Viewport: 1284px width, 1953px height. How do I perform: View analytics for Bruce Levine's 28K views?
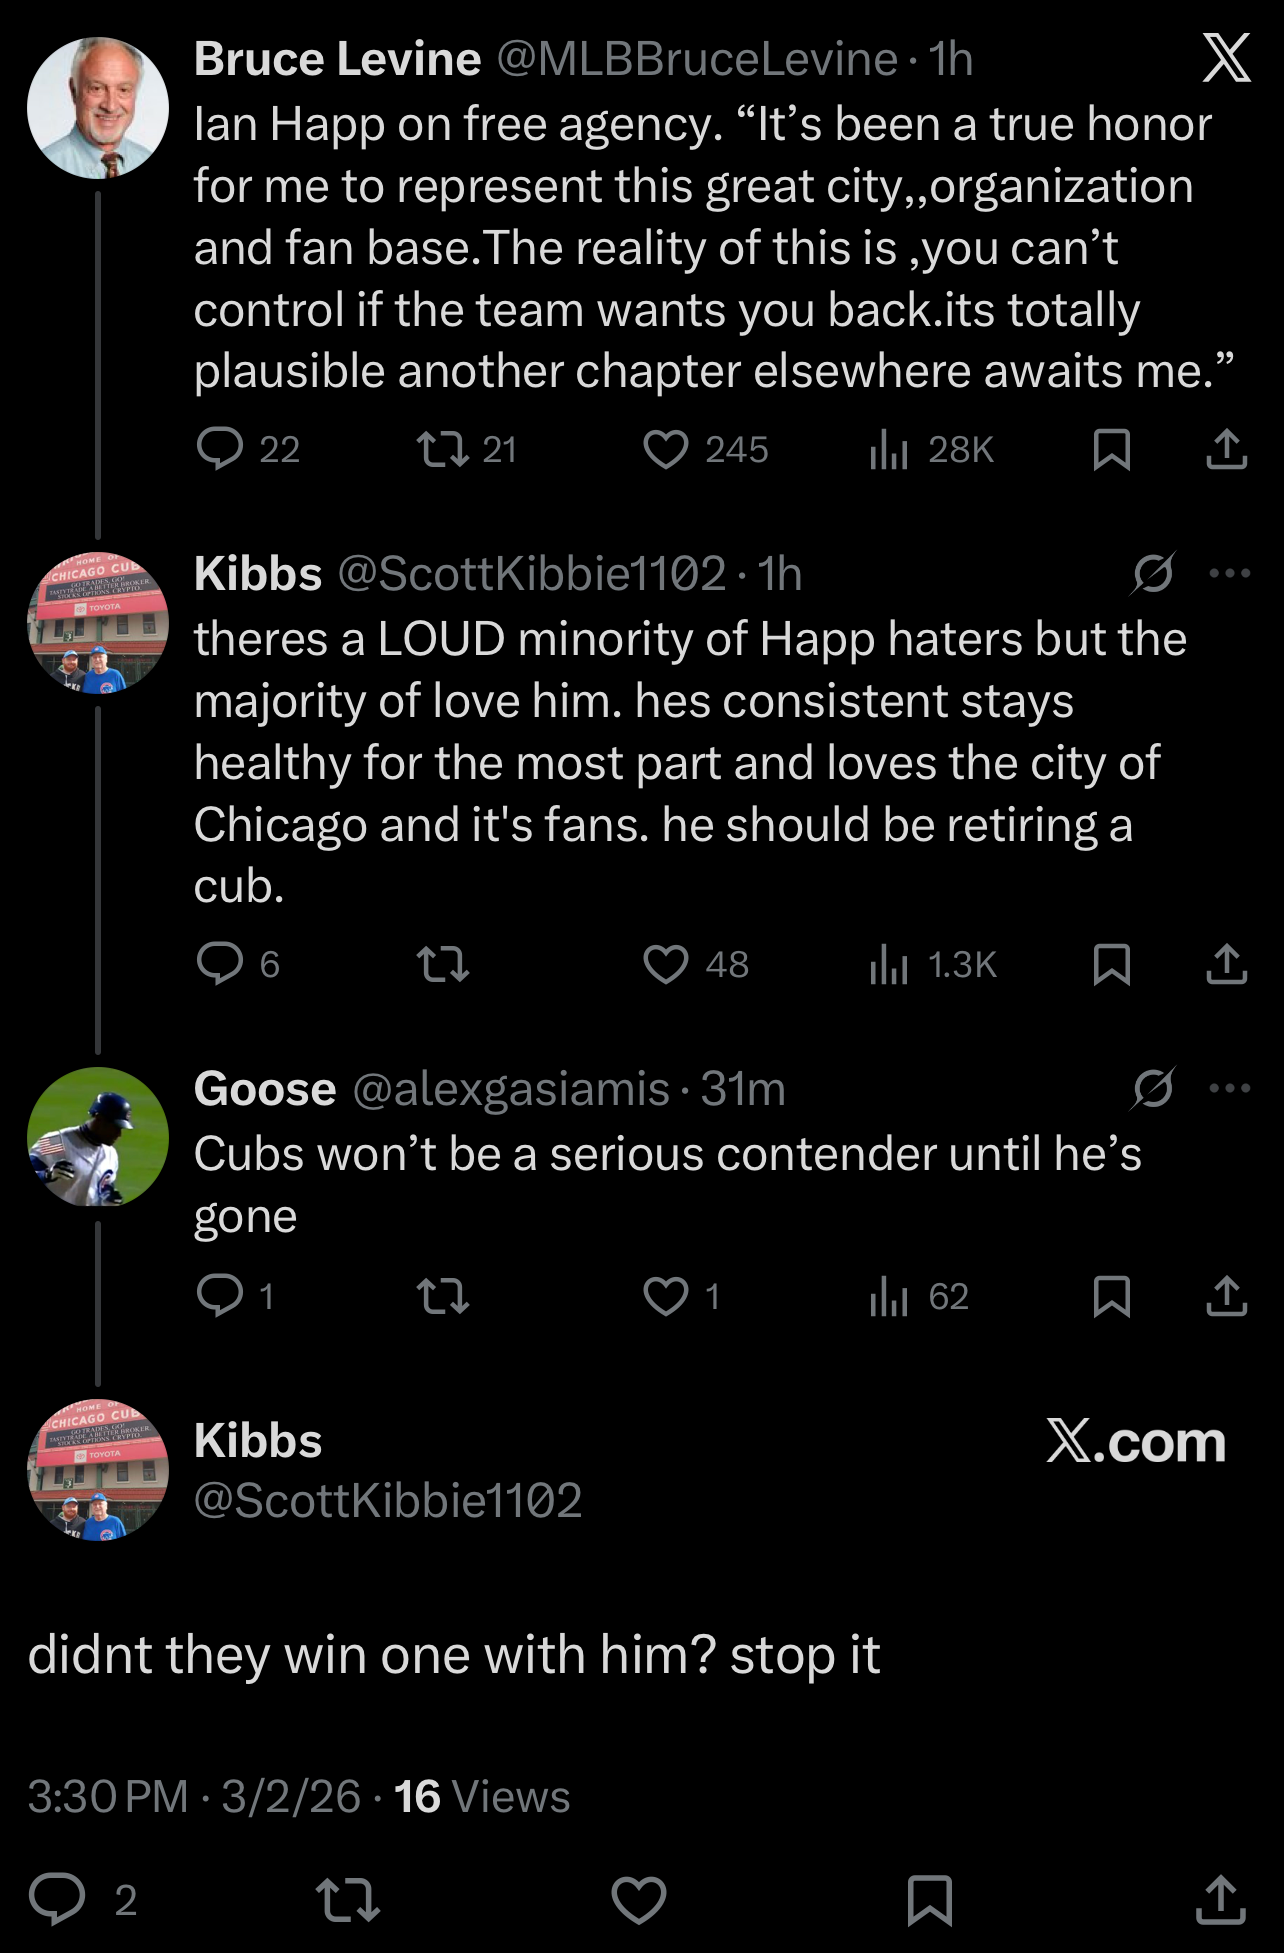(x=889, y=449)
